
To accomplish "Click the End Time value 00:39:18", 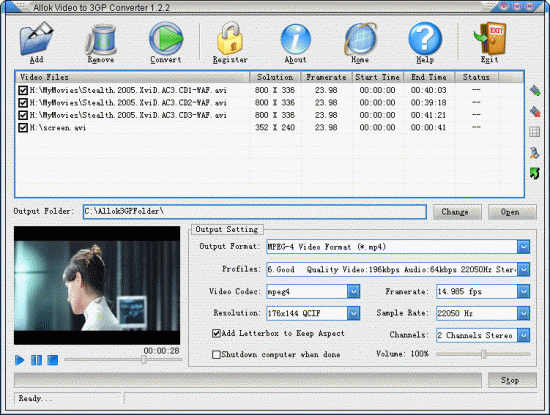I will [428, 103].
